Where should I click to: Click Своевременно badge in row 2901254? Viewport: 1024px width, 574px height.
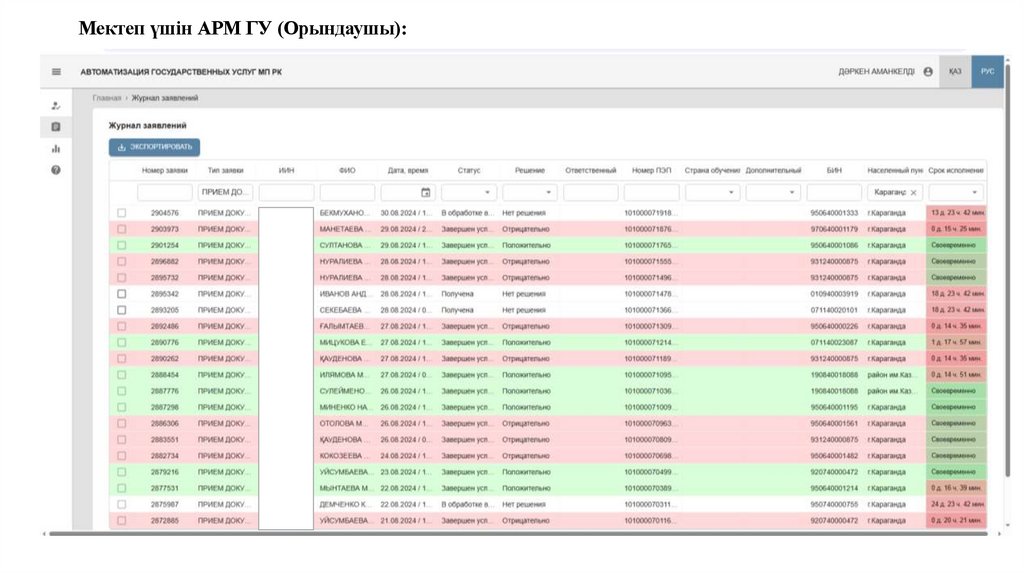[956, 246]
